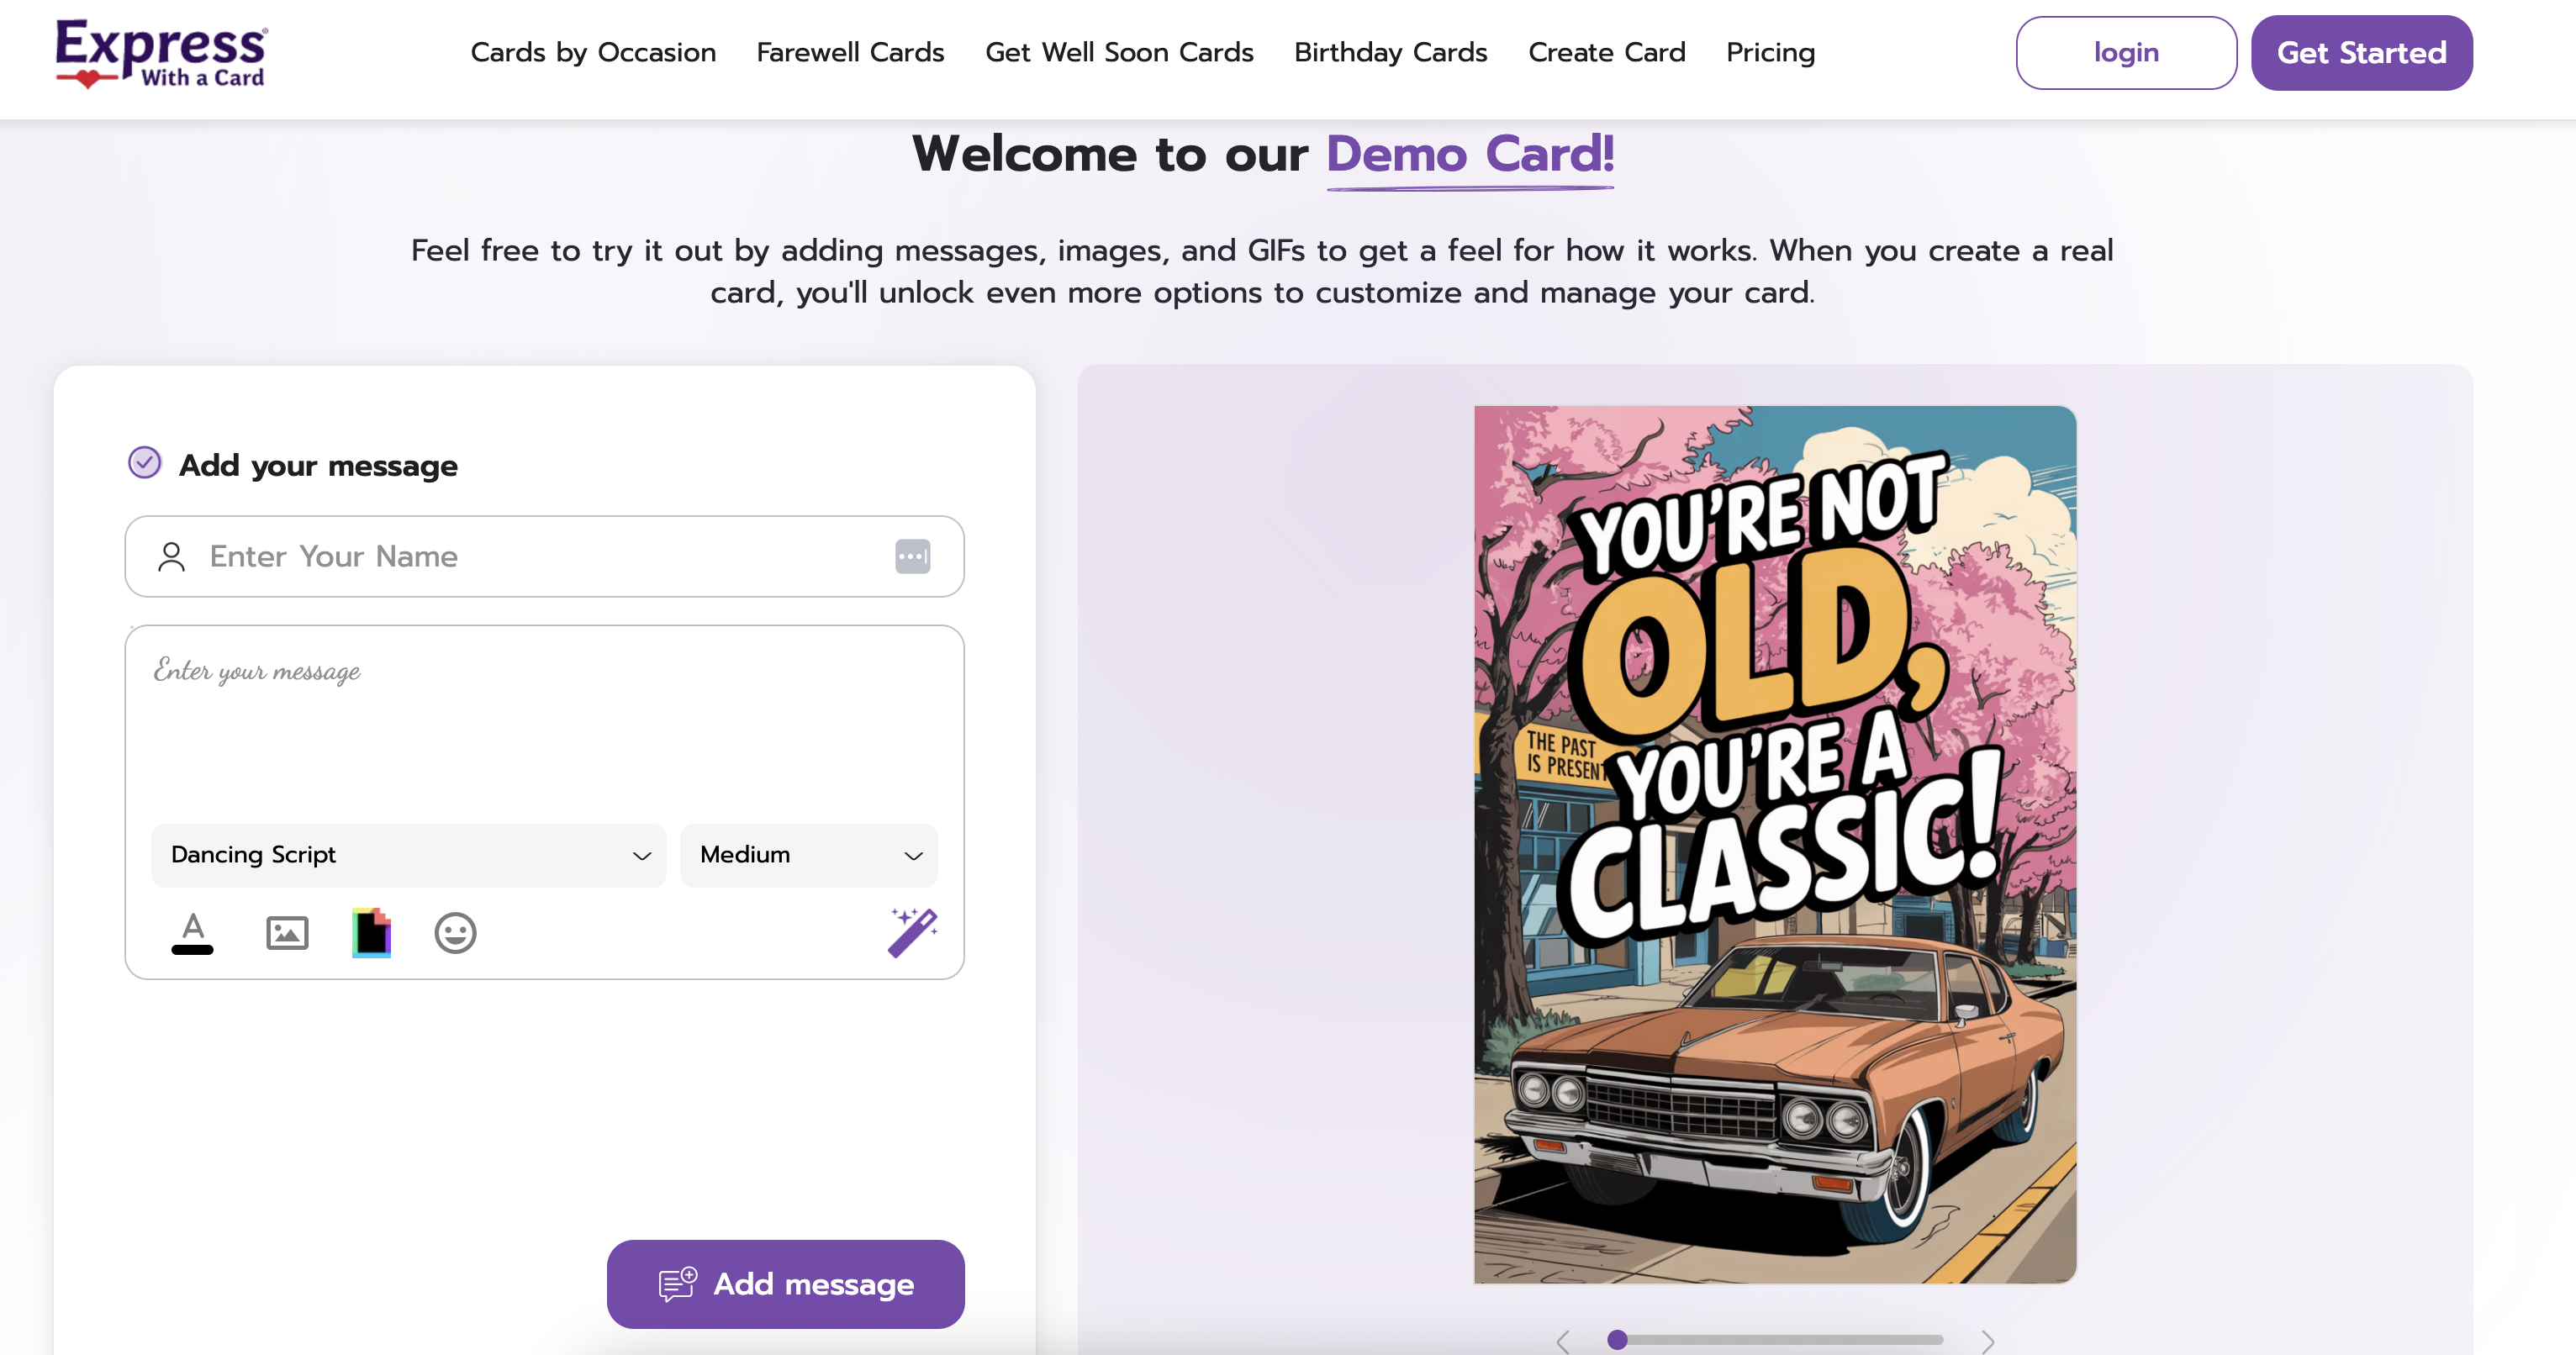Click the text color underline A icon

[192, 933]
